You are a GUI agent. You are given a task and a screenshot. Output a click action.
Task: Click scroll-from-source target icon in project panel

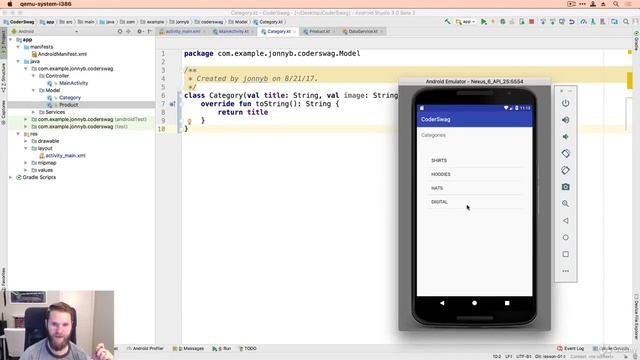[120, 31]
